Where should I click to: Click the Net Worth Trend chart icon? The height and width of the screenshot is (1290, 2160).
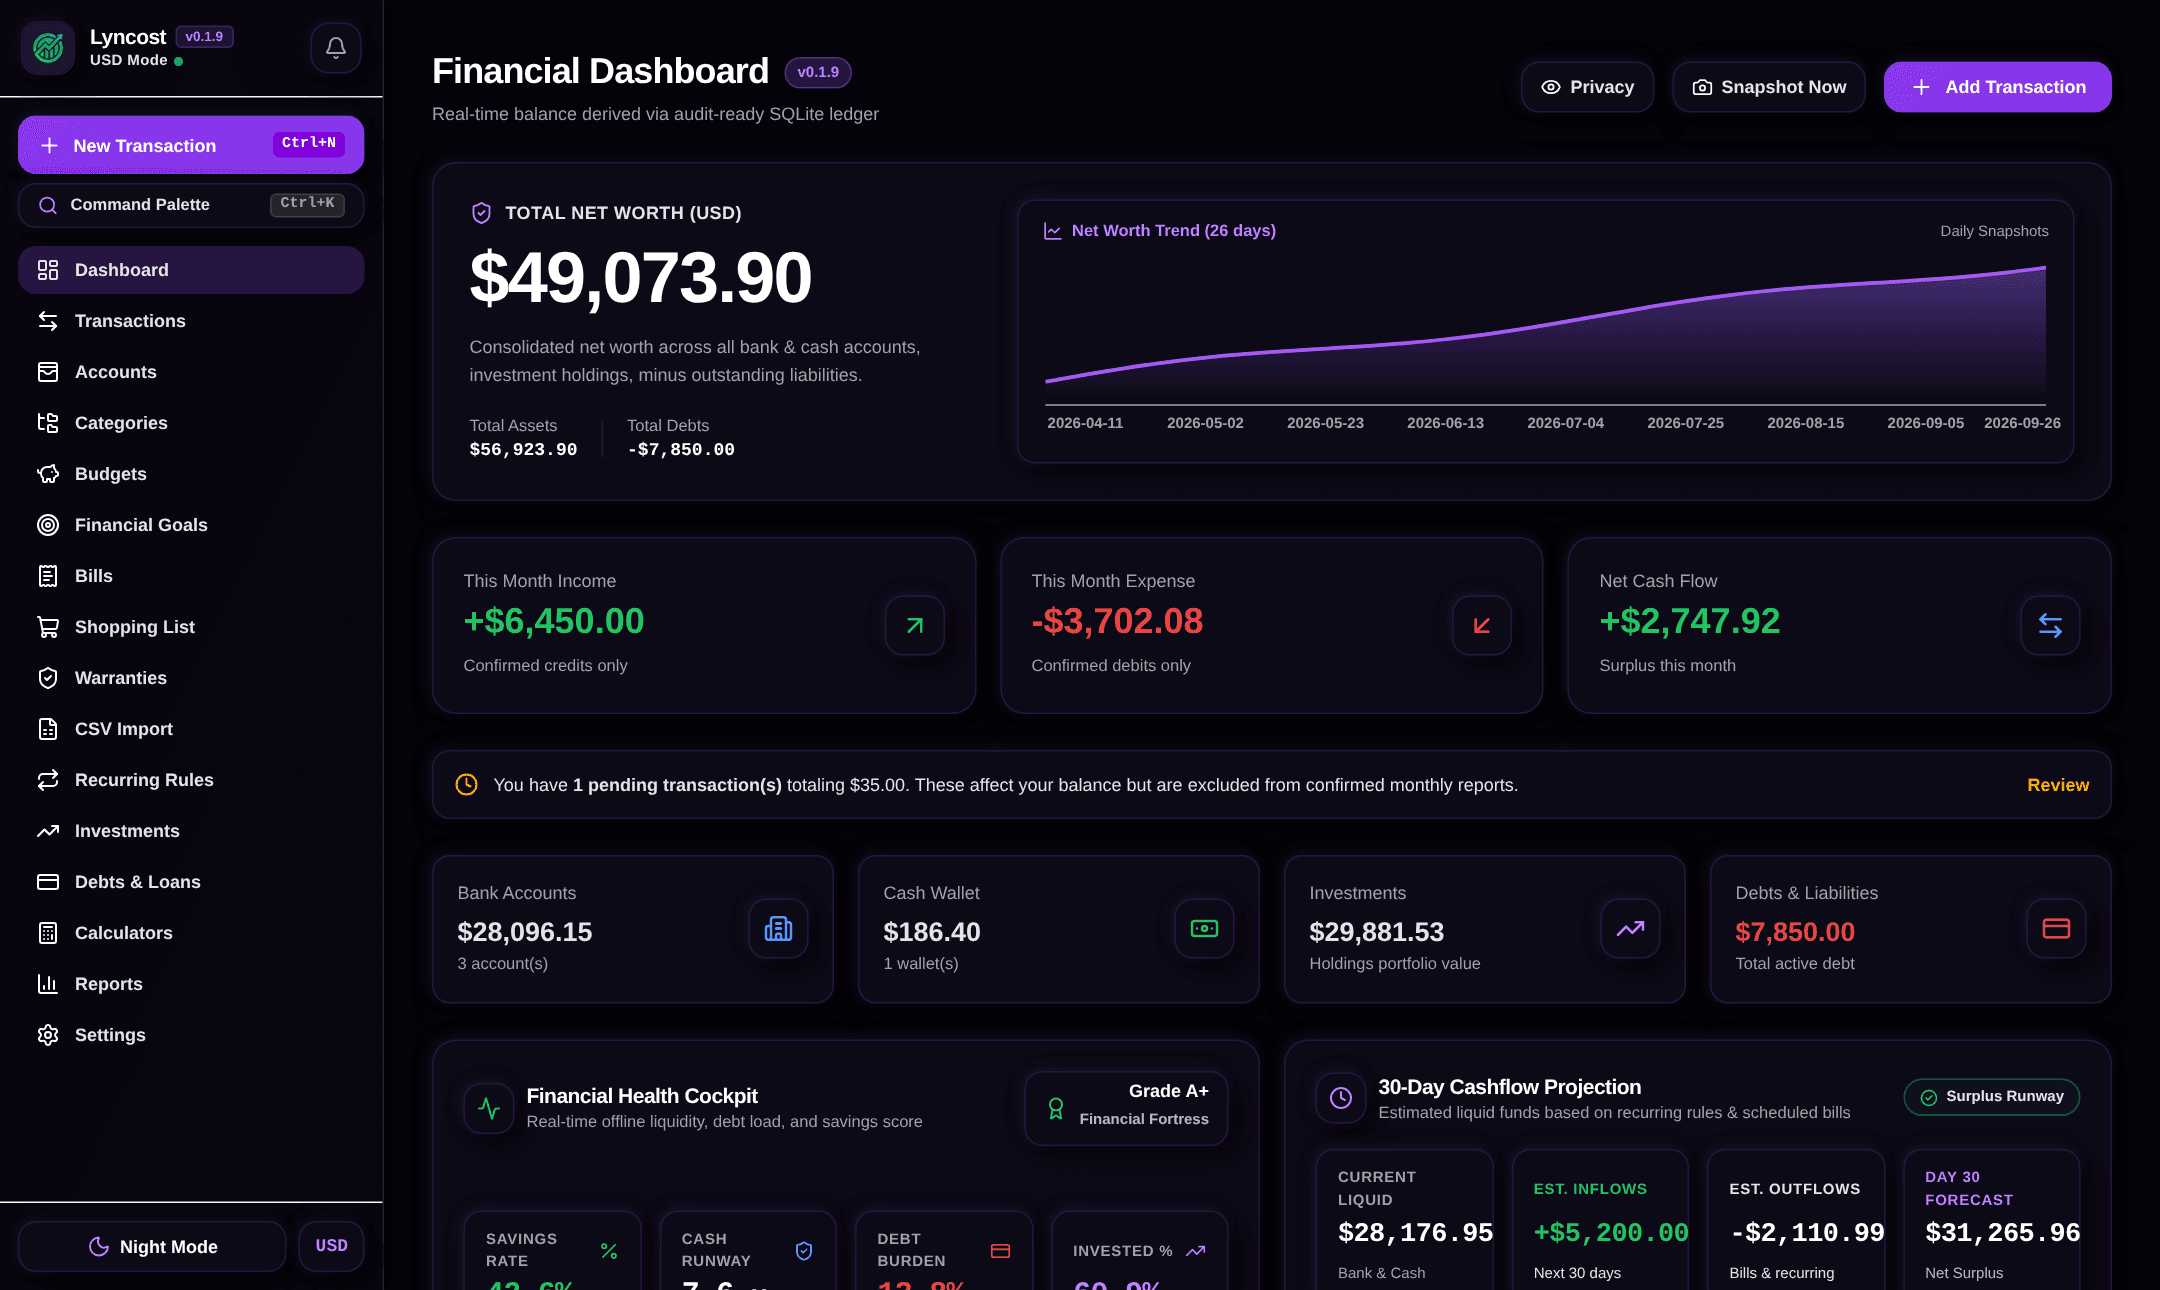click(1052, 231)
